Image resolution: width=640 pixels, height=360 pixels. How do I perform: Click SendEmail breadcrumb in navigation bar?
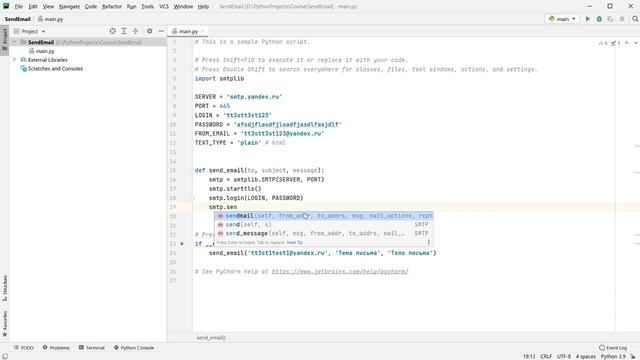[18, 19]
